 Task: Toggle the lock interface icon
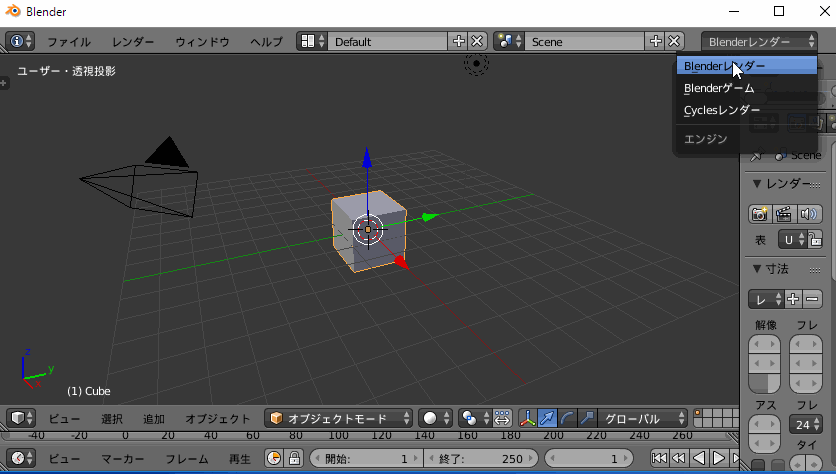pos(815,240)
